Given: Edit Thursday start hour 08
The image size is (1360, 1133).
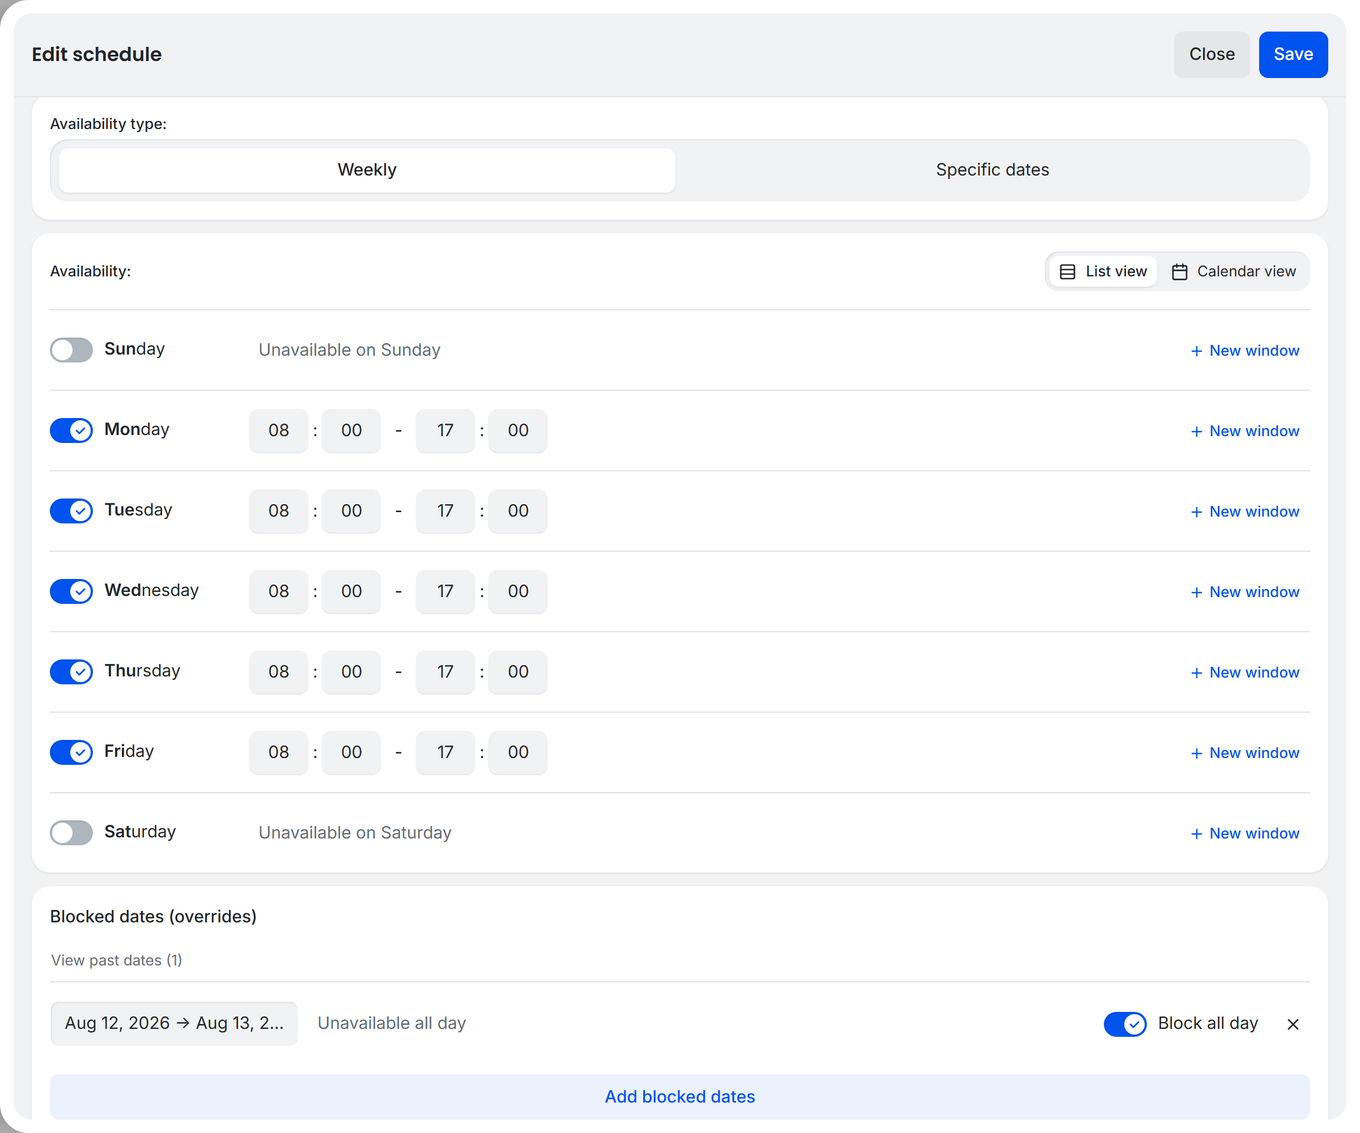Looking at the screenshot, I should point(279,672).
